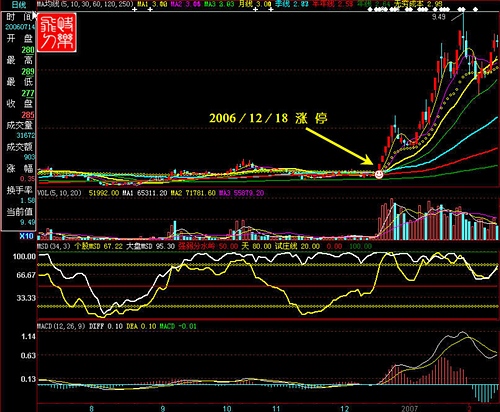Click the blue X10 volume scale label

point(27,236)
